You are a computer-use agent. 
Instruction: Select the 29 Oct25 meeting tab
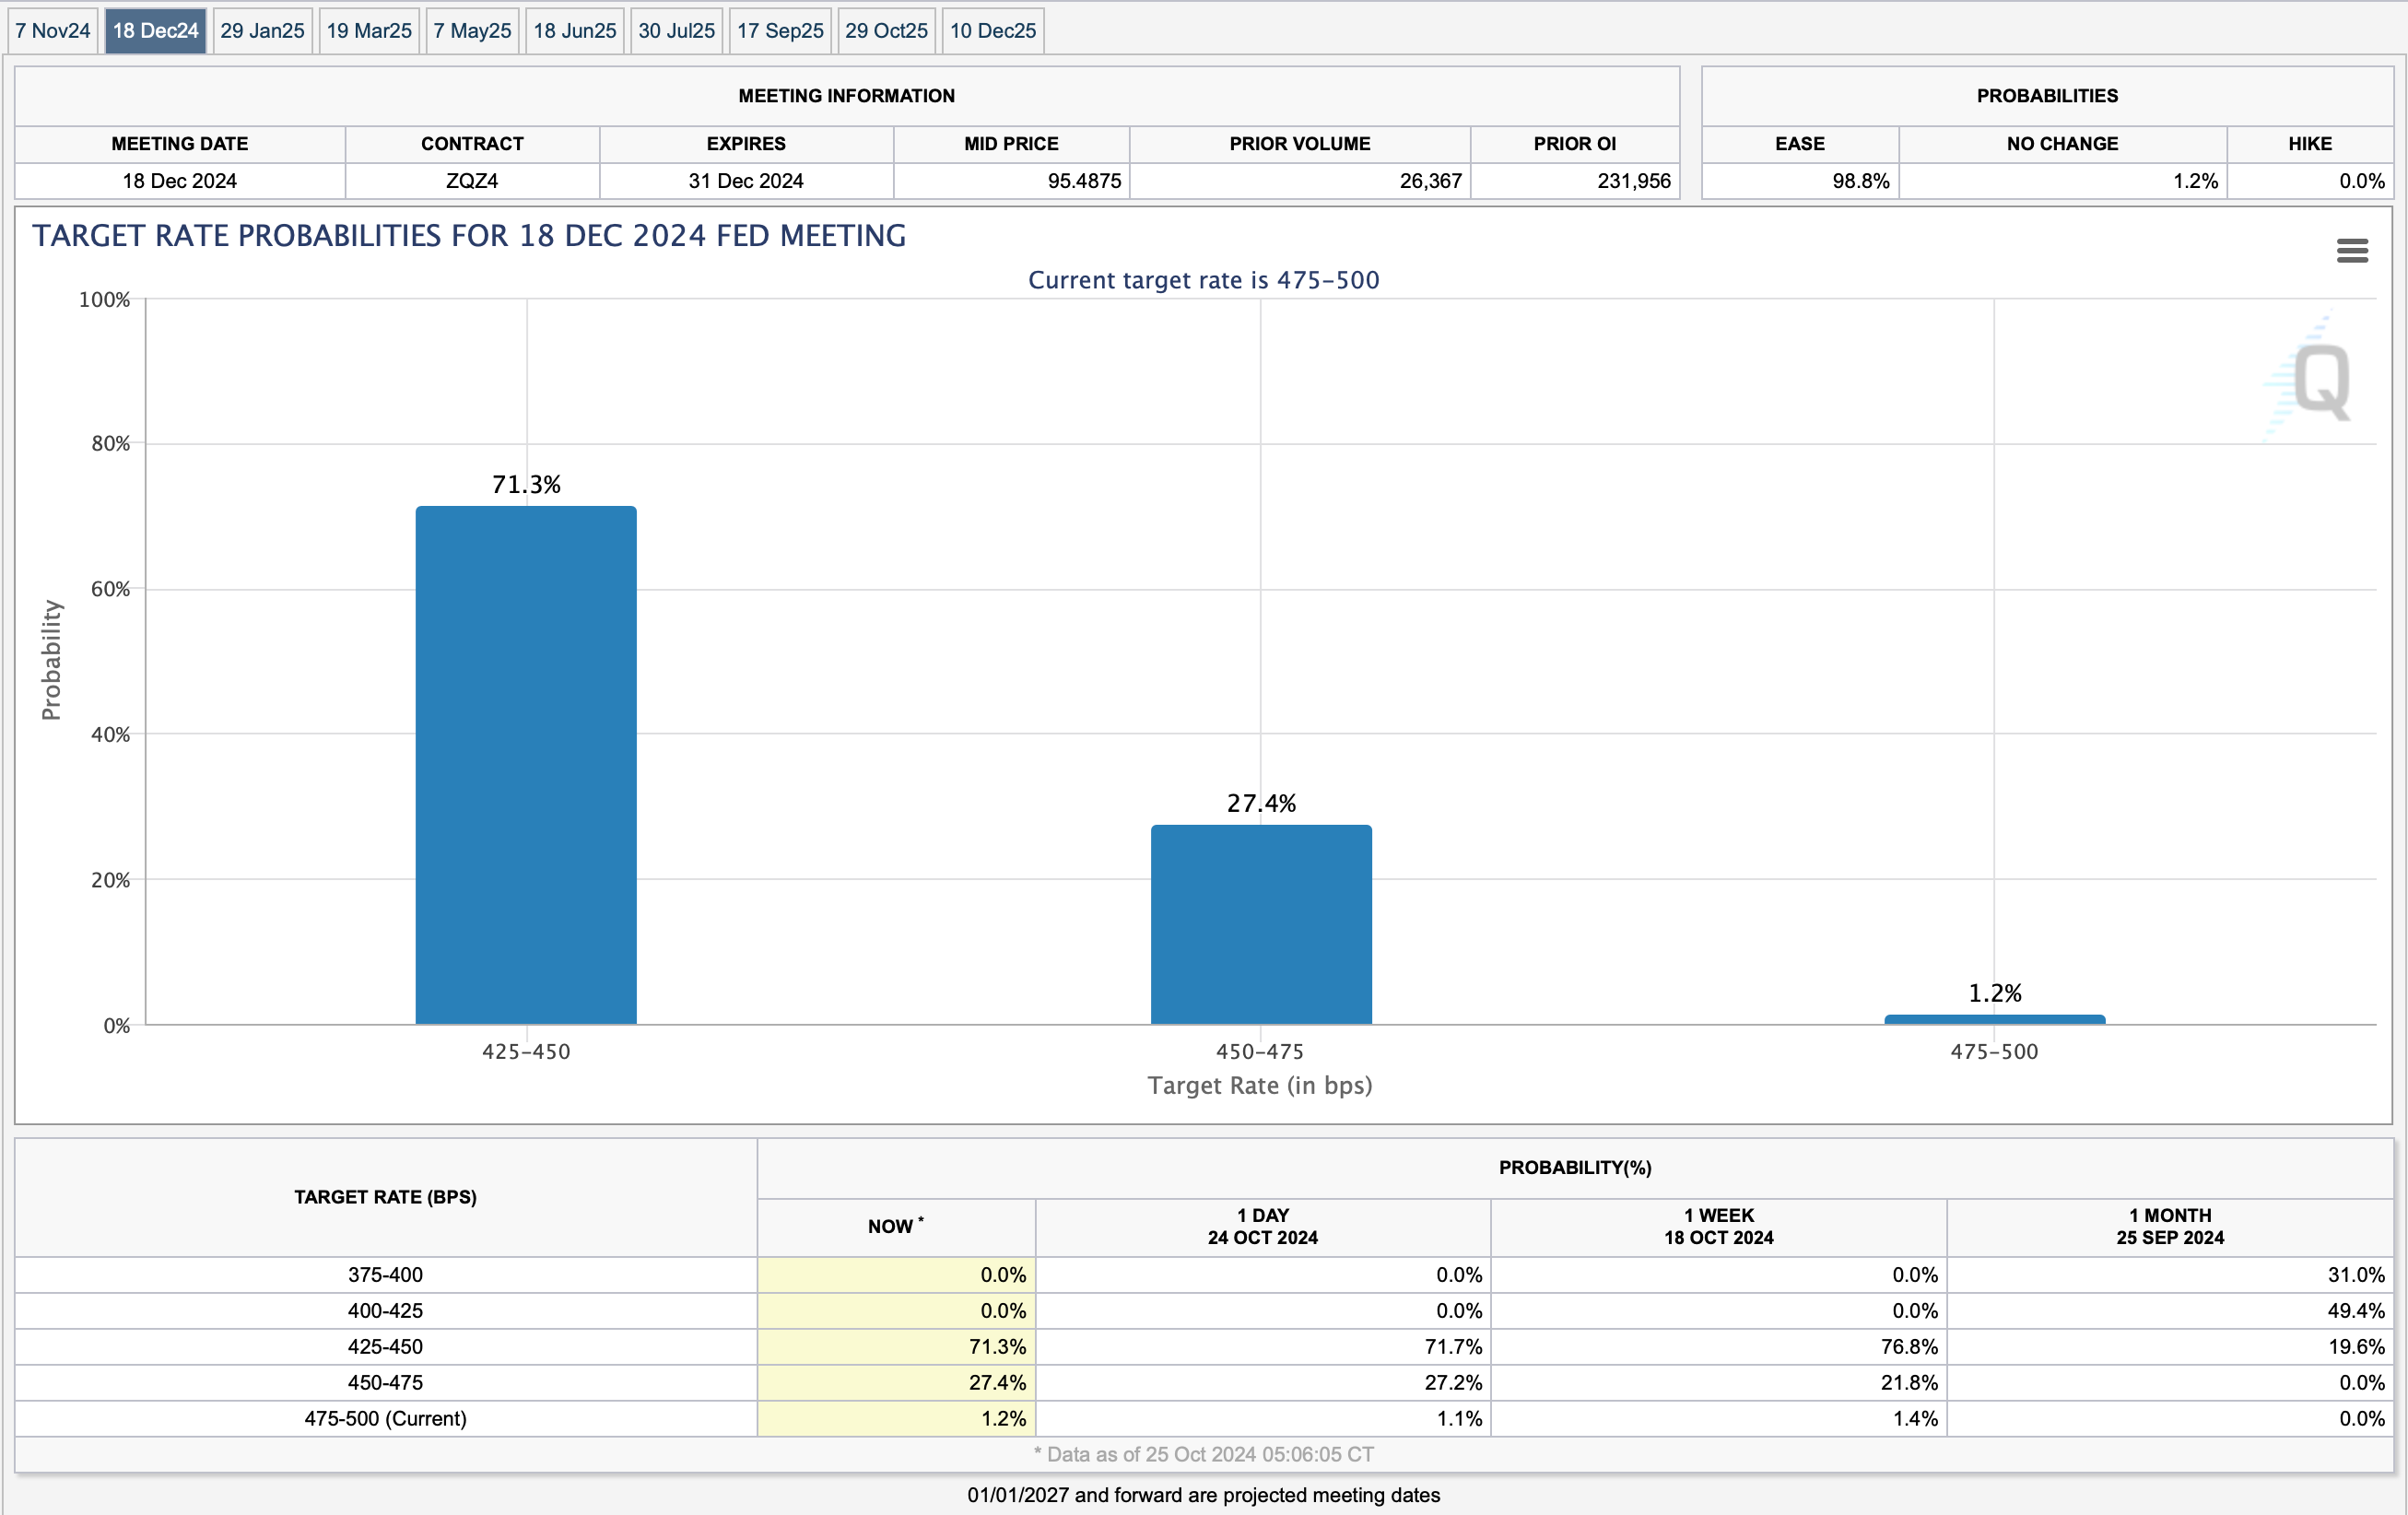click(886, 31)
